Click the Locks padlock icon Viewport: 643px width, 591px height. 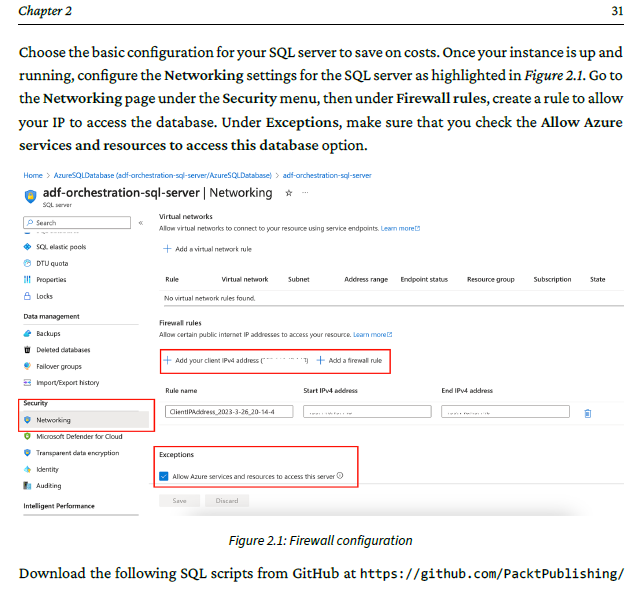pos(27,296)
